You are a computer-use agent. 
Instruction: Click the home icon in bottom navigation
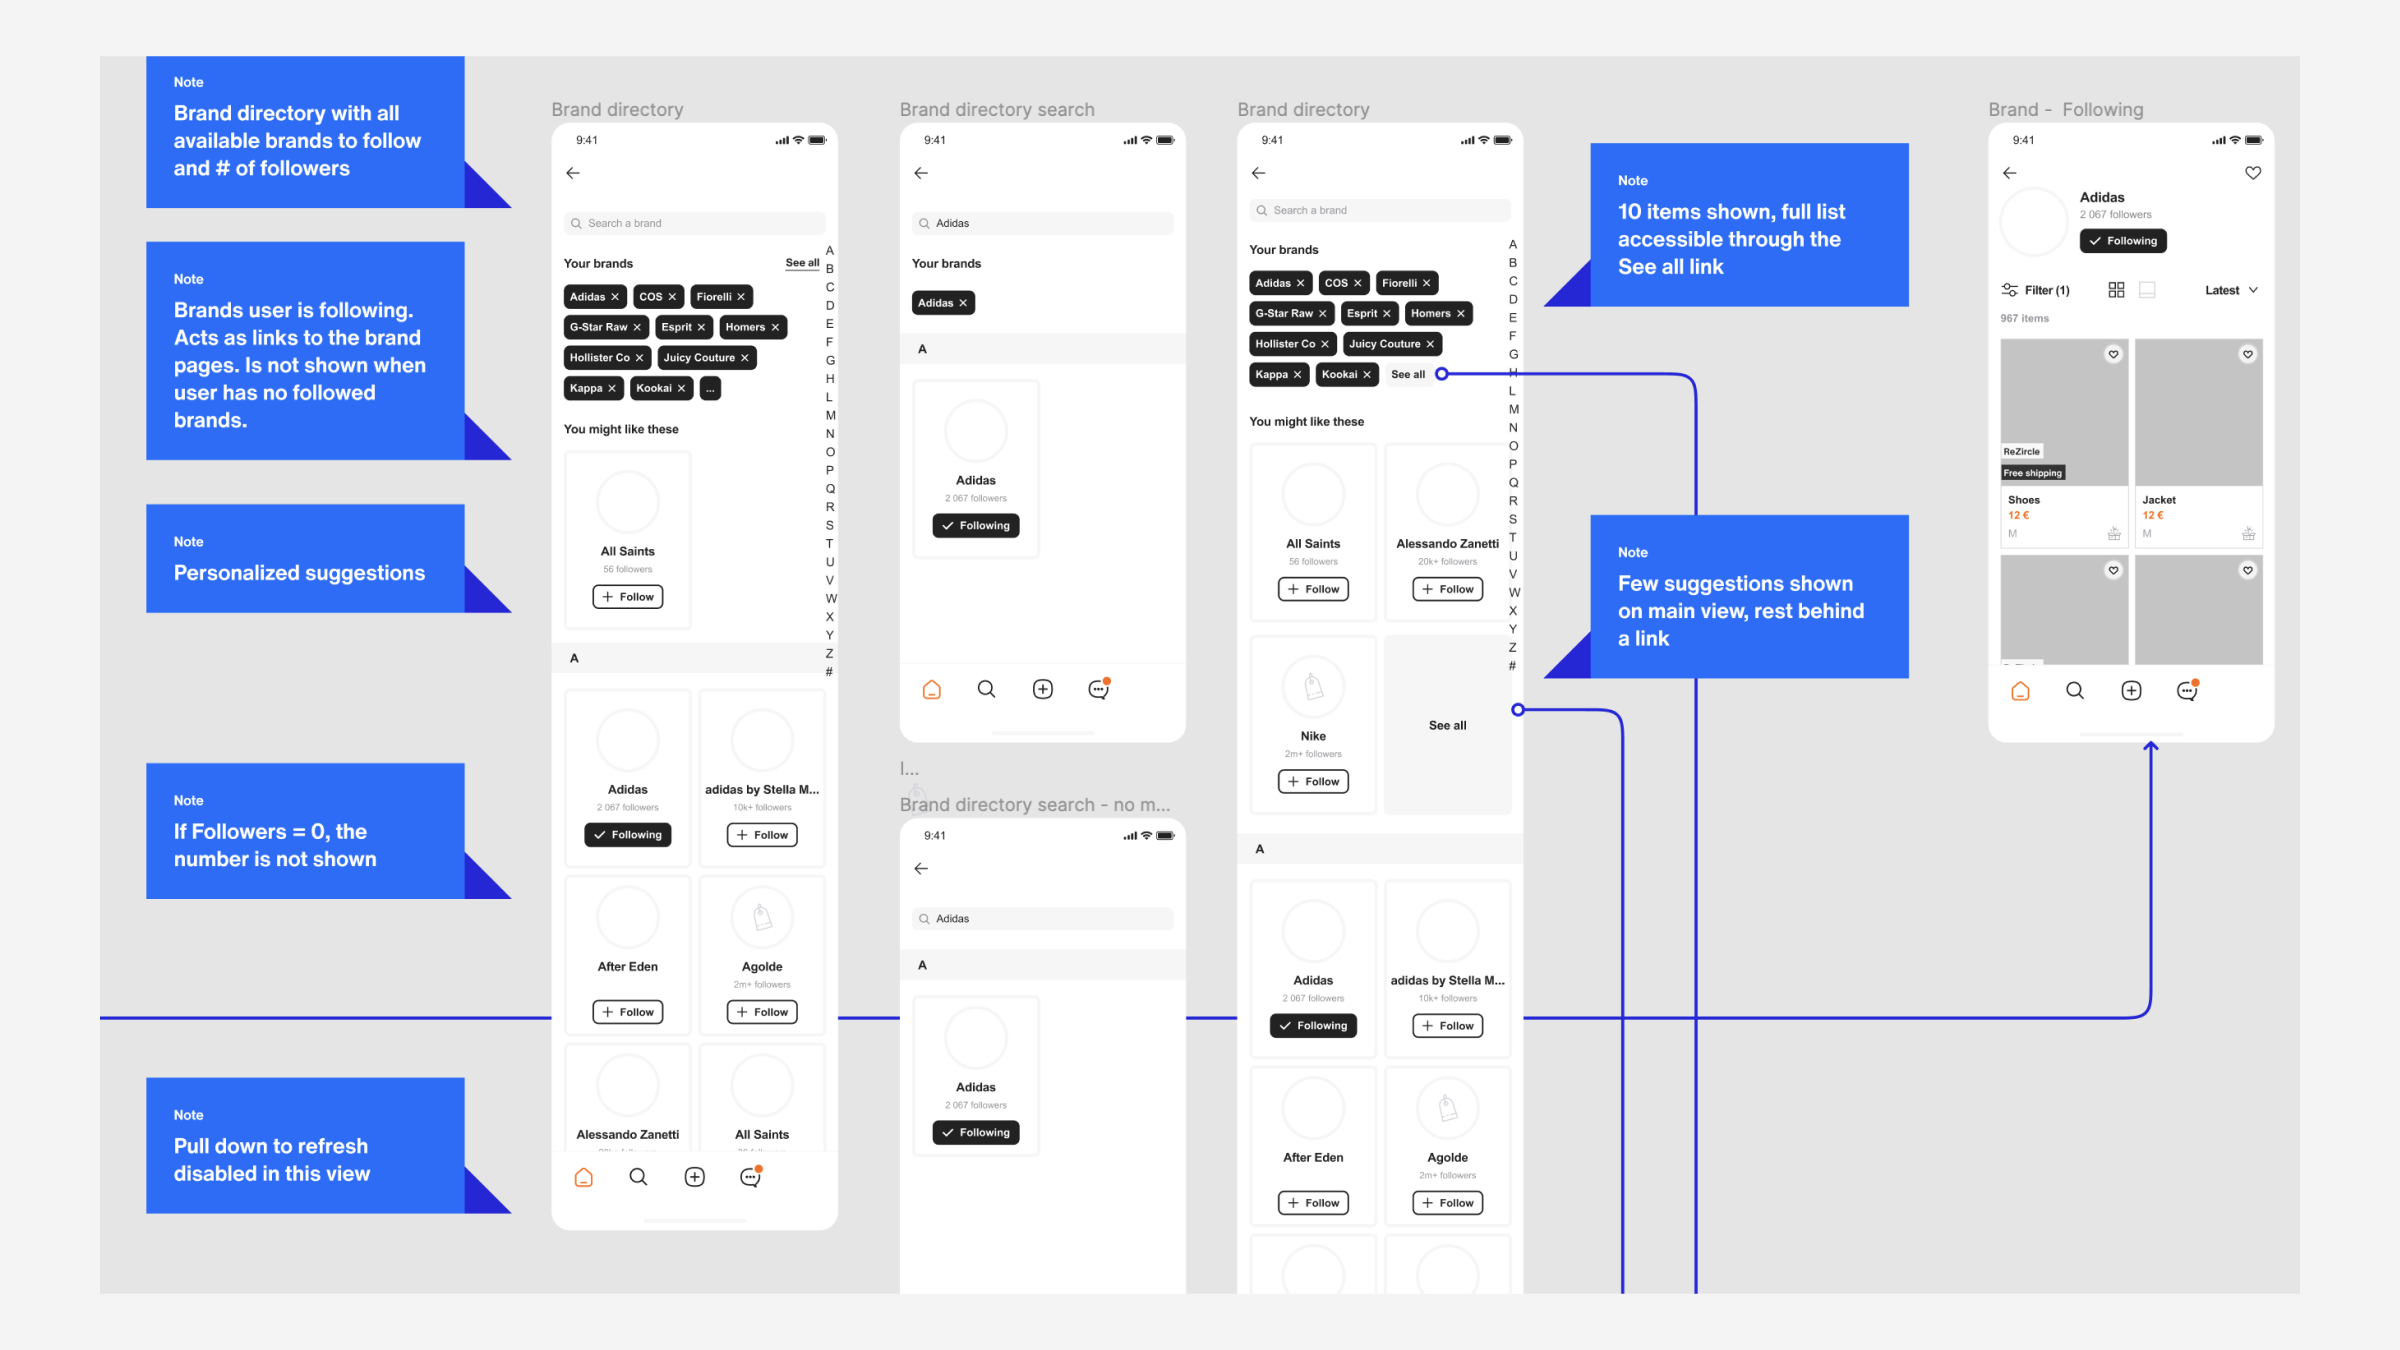coord(585,1175)
